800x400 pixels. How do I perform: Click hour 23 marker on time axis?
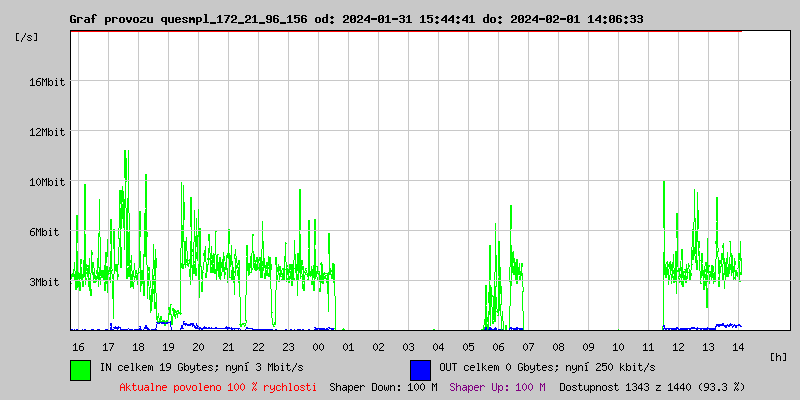click(288, 346)
